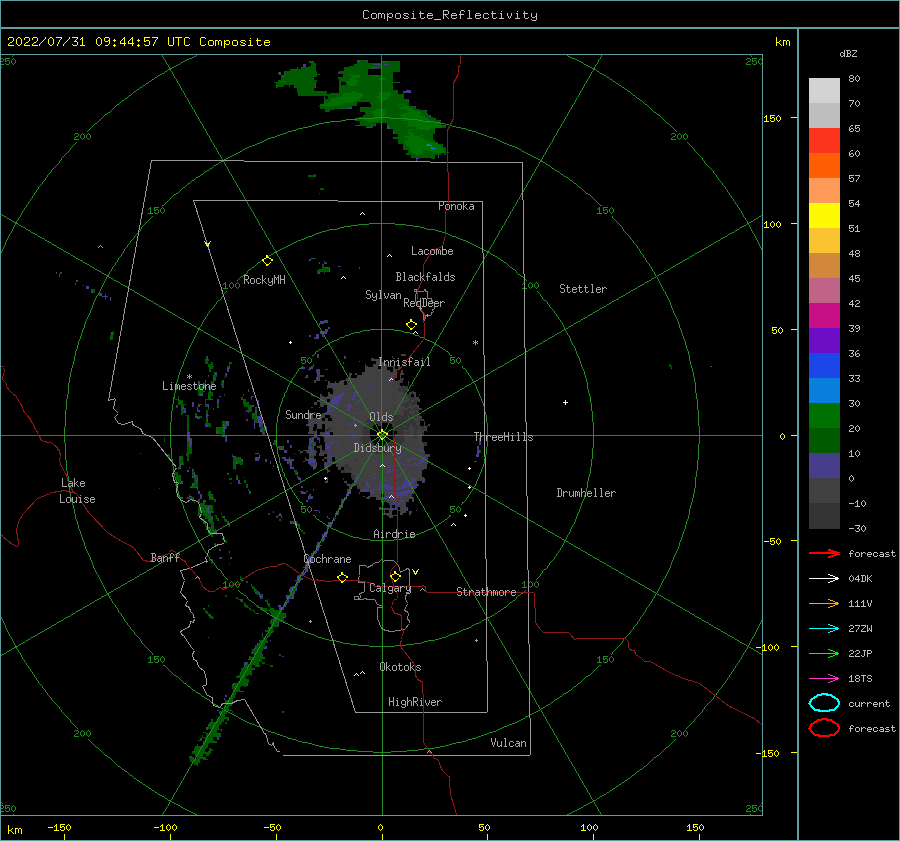The image size is (900, 841).
Task: Click the red 'forecast' ellipse icon
Action: coord(824,728)
